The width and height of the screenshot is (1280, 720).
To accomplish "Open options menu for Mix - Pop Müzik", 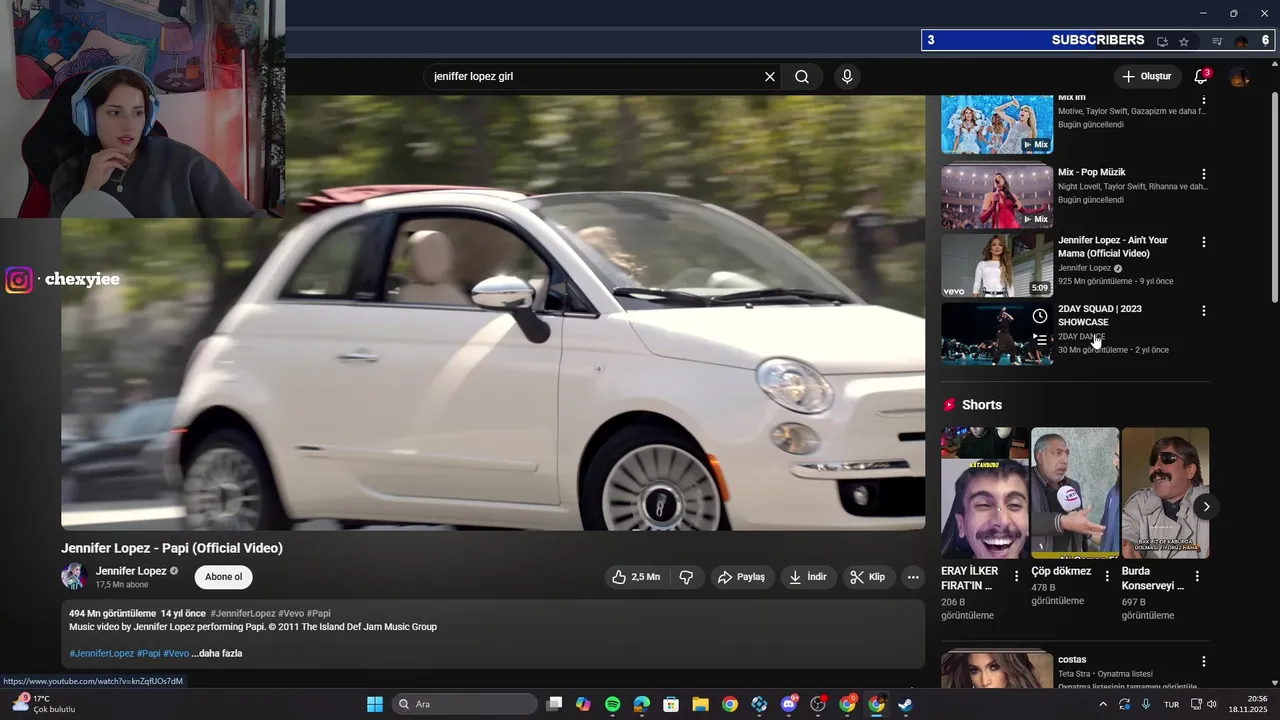I will (1204, 174).
